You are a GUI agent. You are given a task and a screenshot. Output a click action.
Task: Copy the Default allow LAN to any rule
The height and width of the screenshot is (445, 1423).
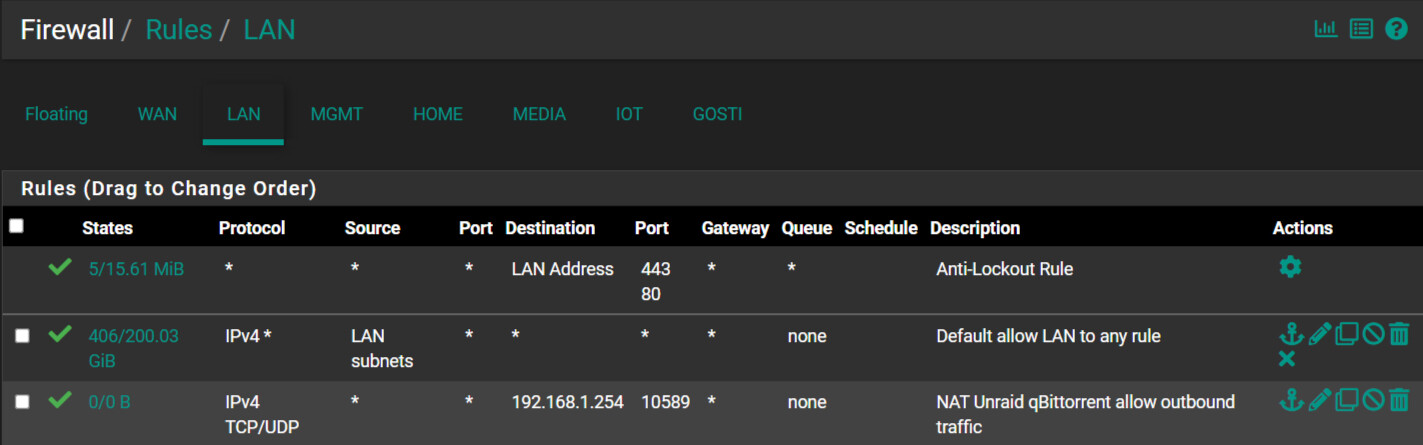1347,334
